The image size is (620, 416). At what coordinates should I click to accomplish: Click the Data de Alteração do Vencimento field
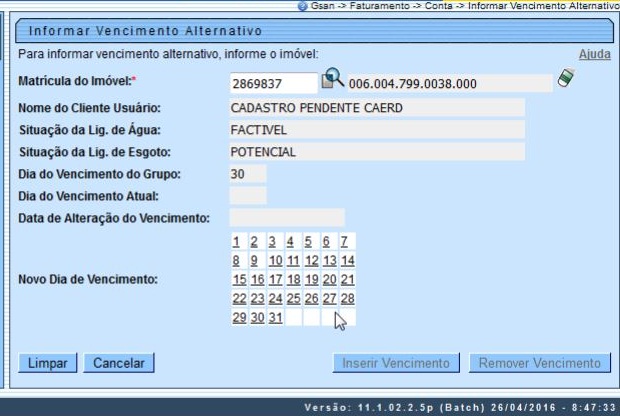pyautogui.click(x=286, y=218)
